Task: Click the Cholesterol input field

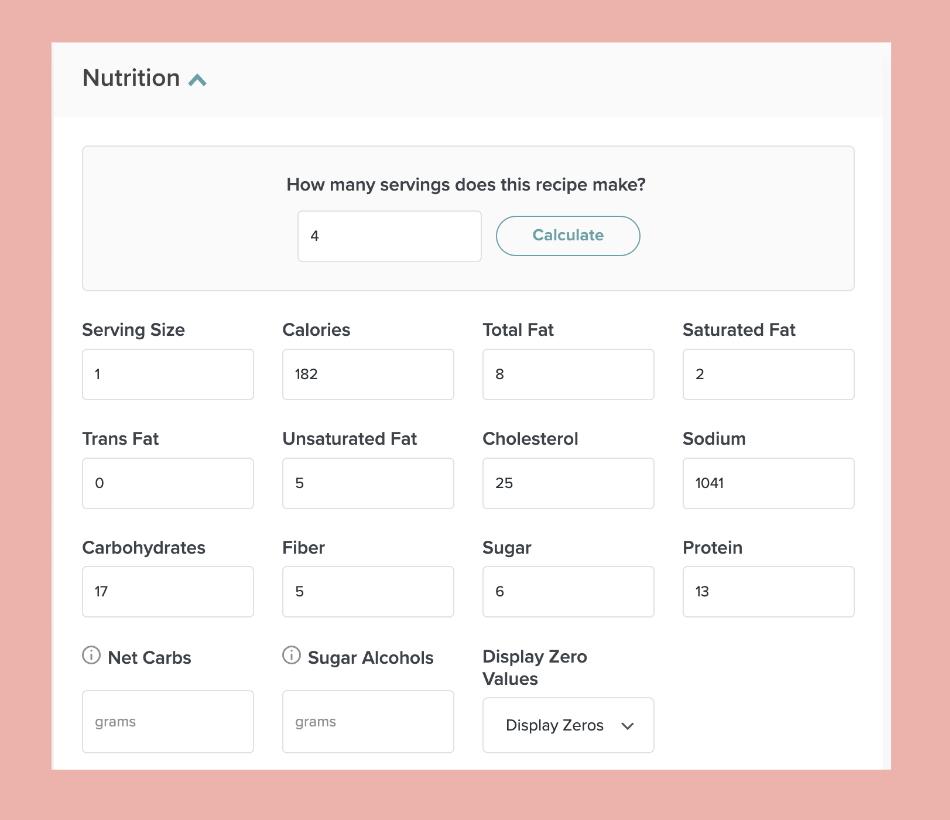Action: point(568,483)
